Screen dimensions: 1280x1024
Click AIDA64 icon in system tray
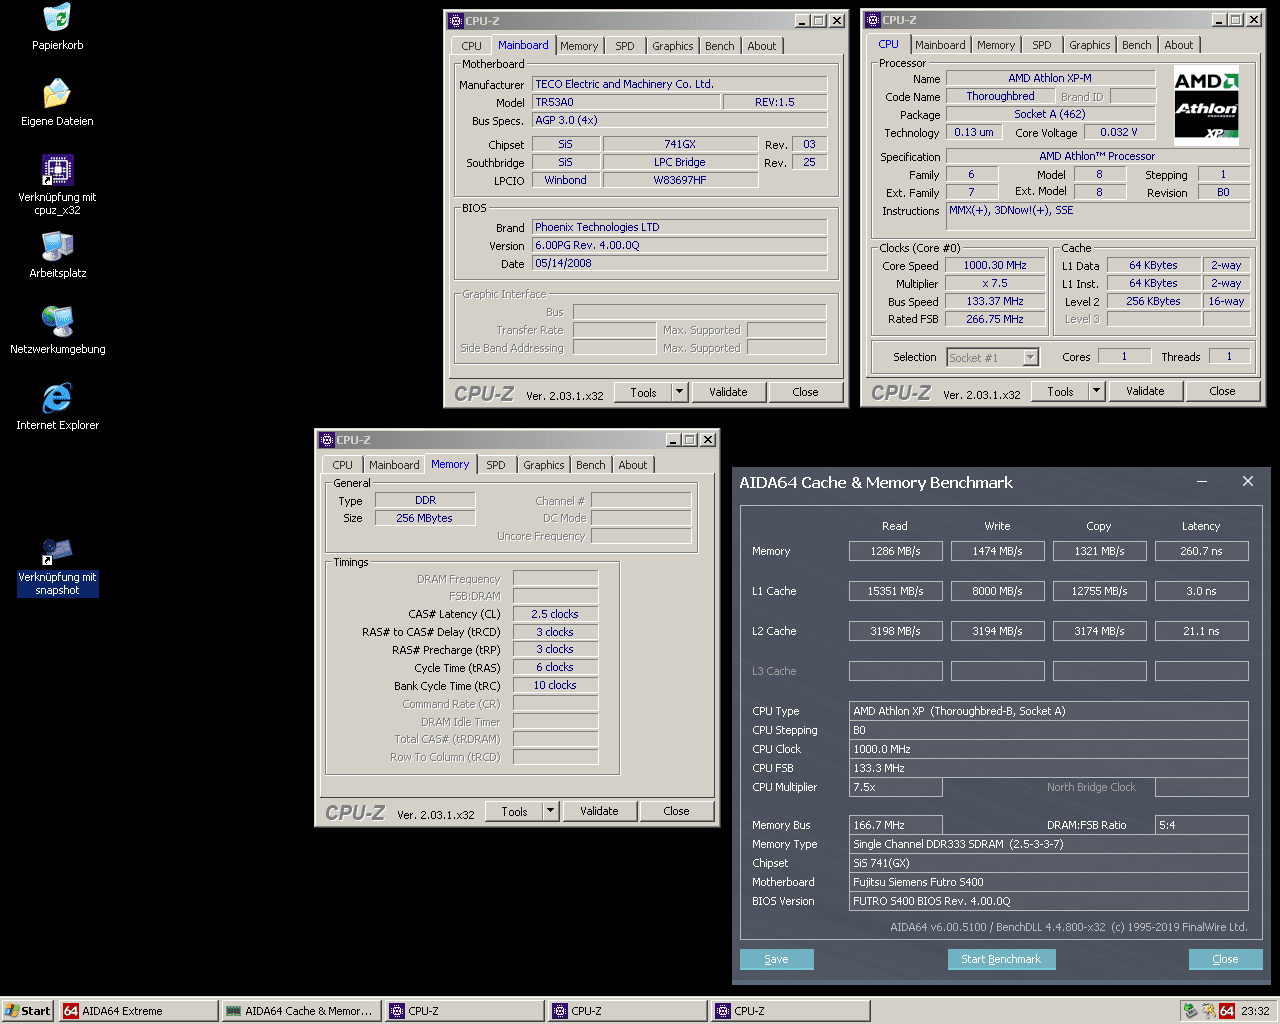(1227, 1011)
